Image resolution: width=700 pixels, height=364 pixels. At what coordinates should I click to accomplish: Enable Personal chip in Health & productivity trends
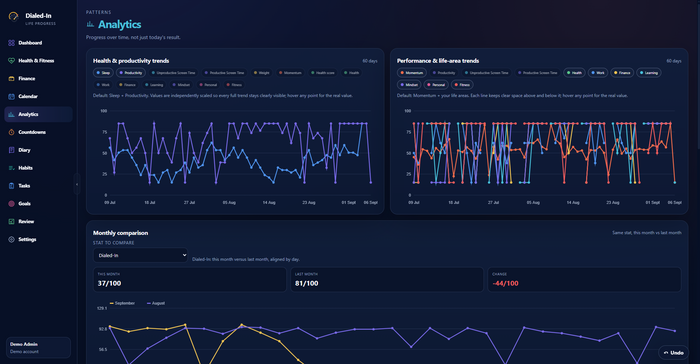pos(208,85)
